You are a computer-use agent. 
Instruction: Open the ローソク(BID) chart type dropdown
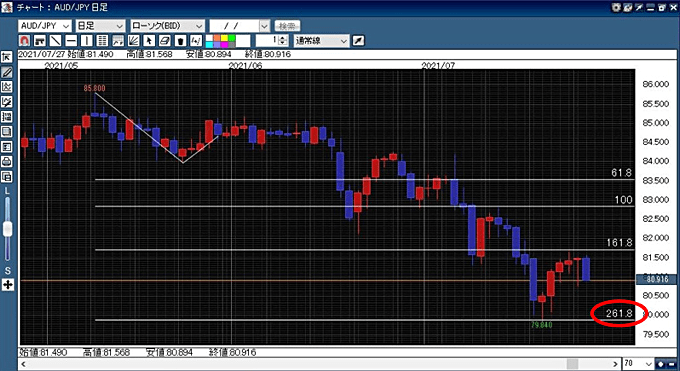[x=167, y=26]
